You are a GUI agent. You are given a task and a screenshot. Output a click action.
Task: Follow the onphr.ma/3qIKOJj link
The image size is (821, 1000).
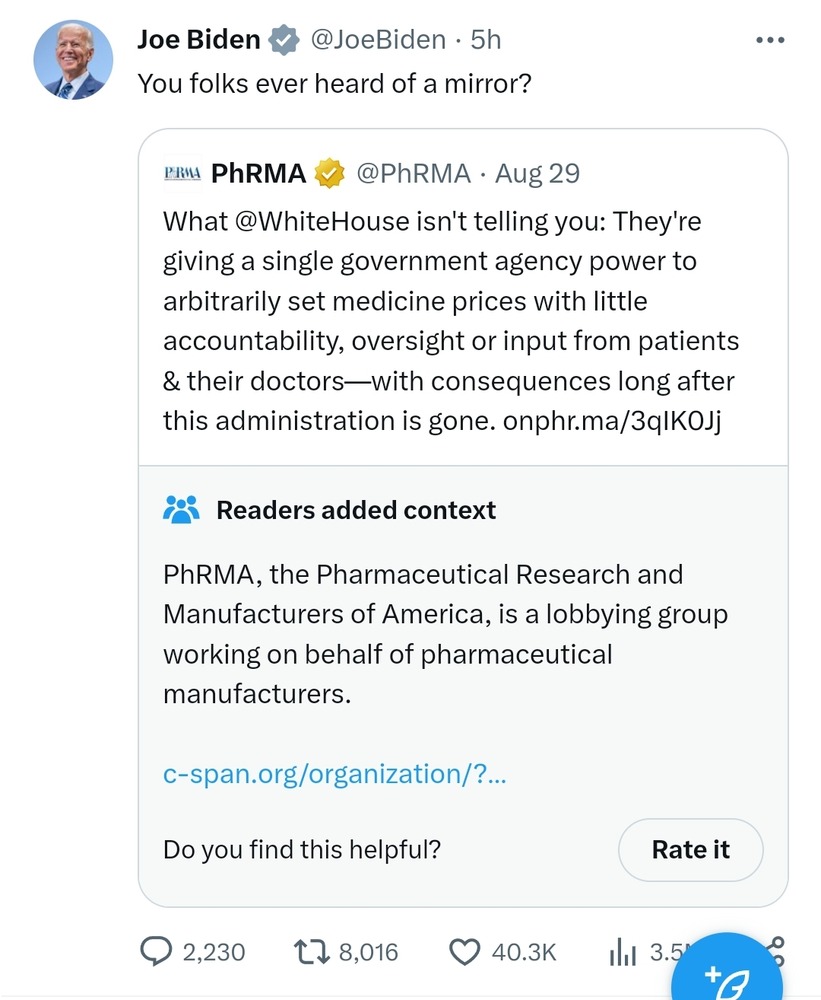click(x=613, y=421)
